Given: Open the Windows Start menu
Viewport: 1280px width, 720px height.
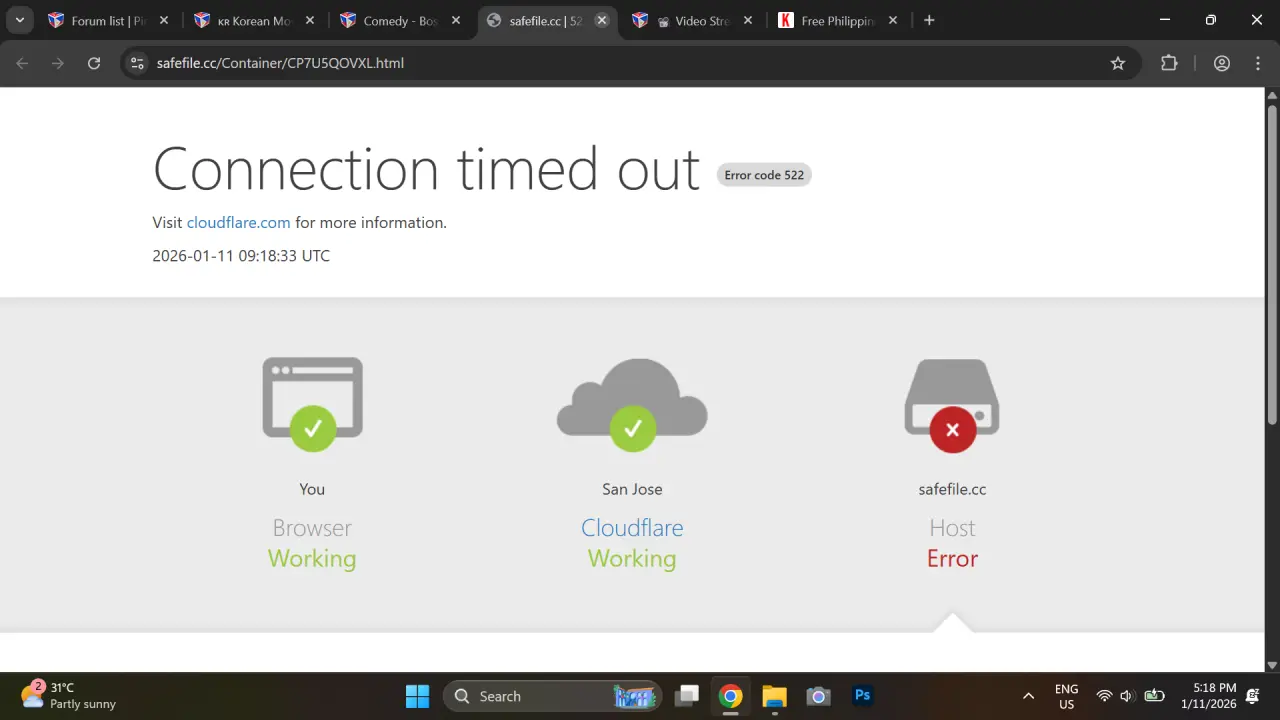Looking at the screenshot, I should 417,696.
